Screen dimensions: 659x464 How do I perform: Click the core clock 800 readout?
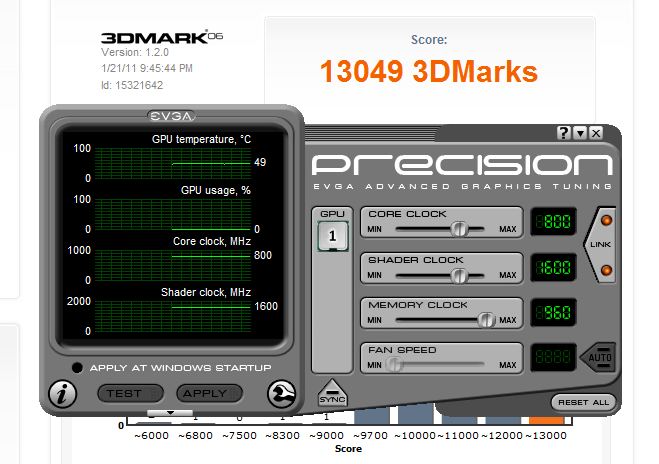click(553, 221)
